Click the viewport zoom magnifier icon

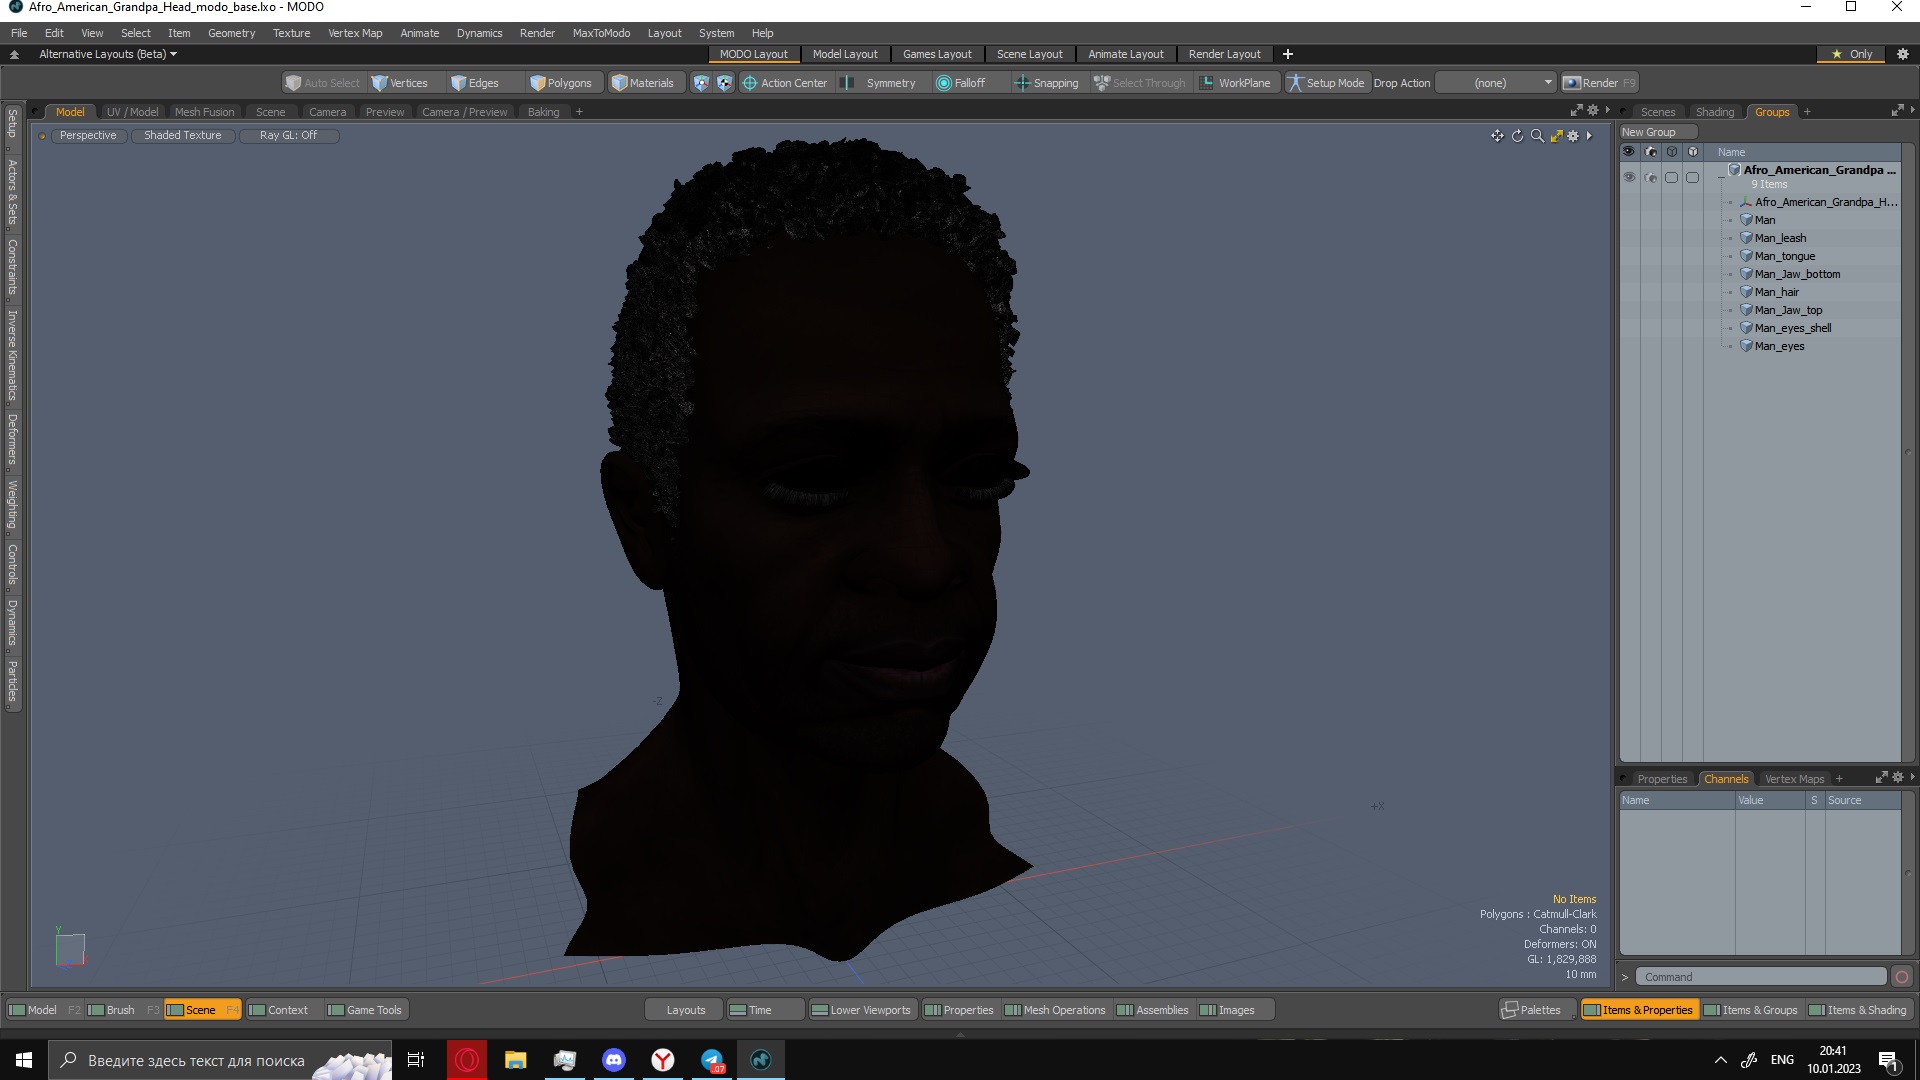click(1537, 136)
